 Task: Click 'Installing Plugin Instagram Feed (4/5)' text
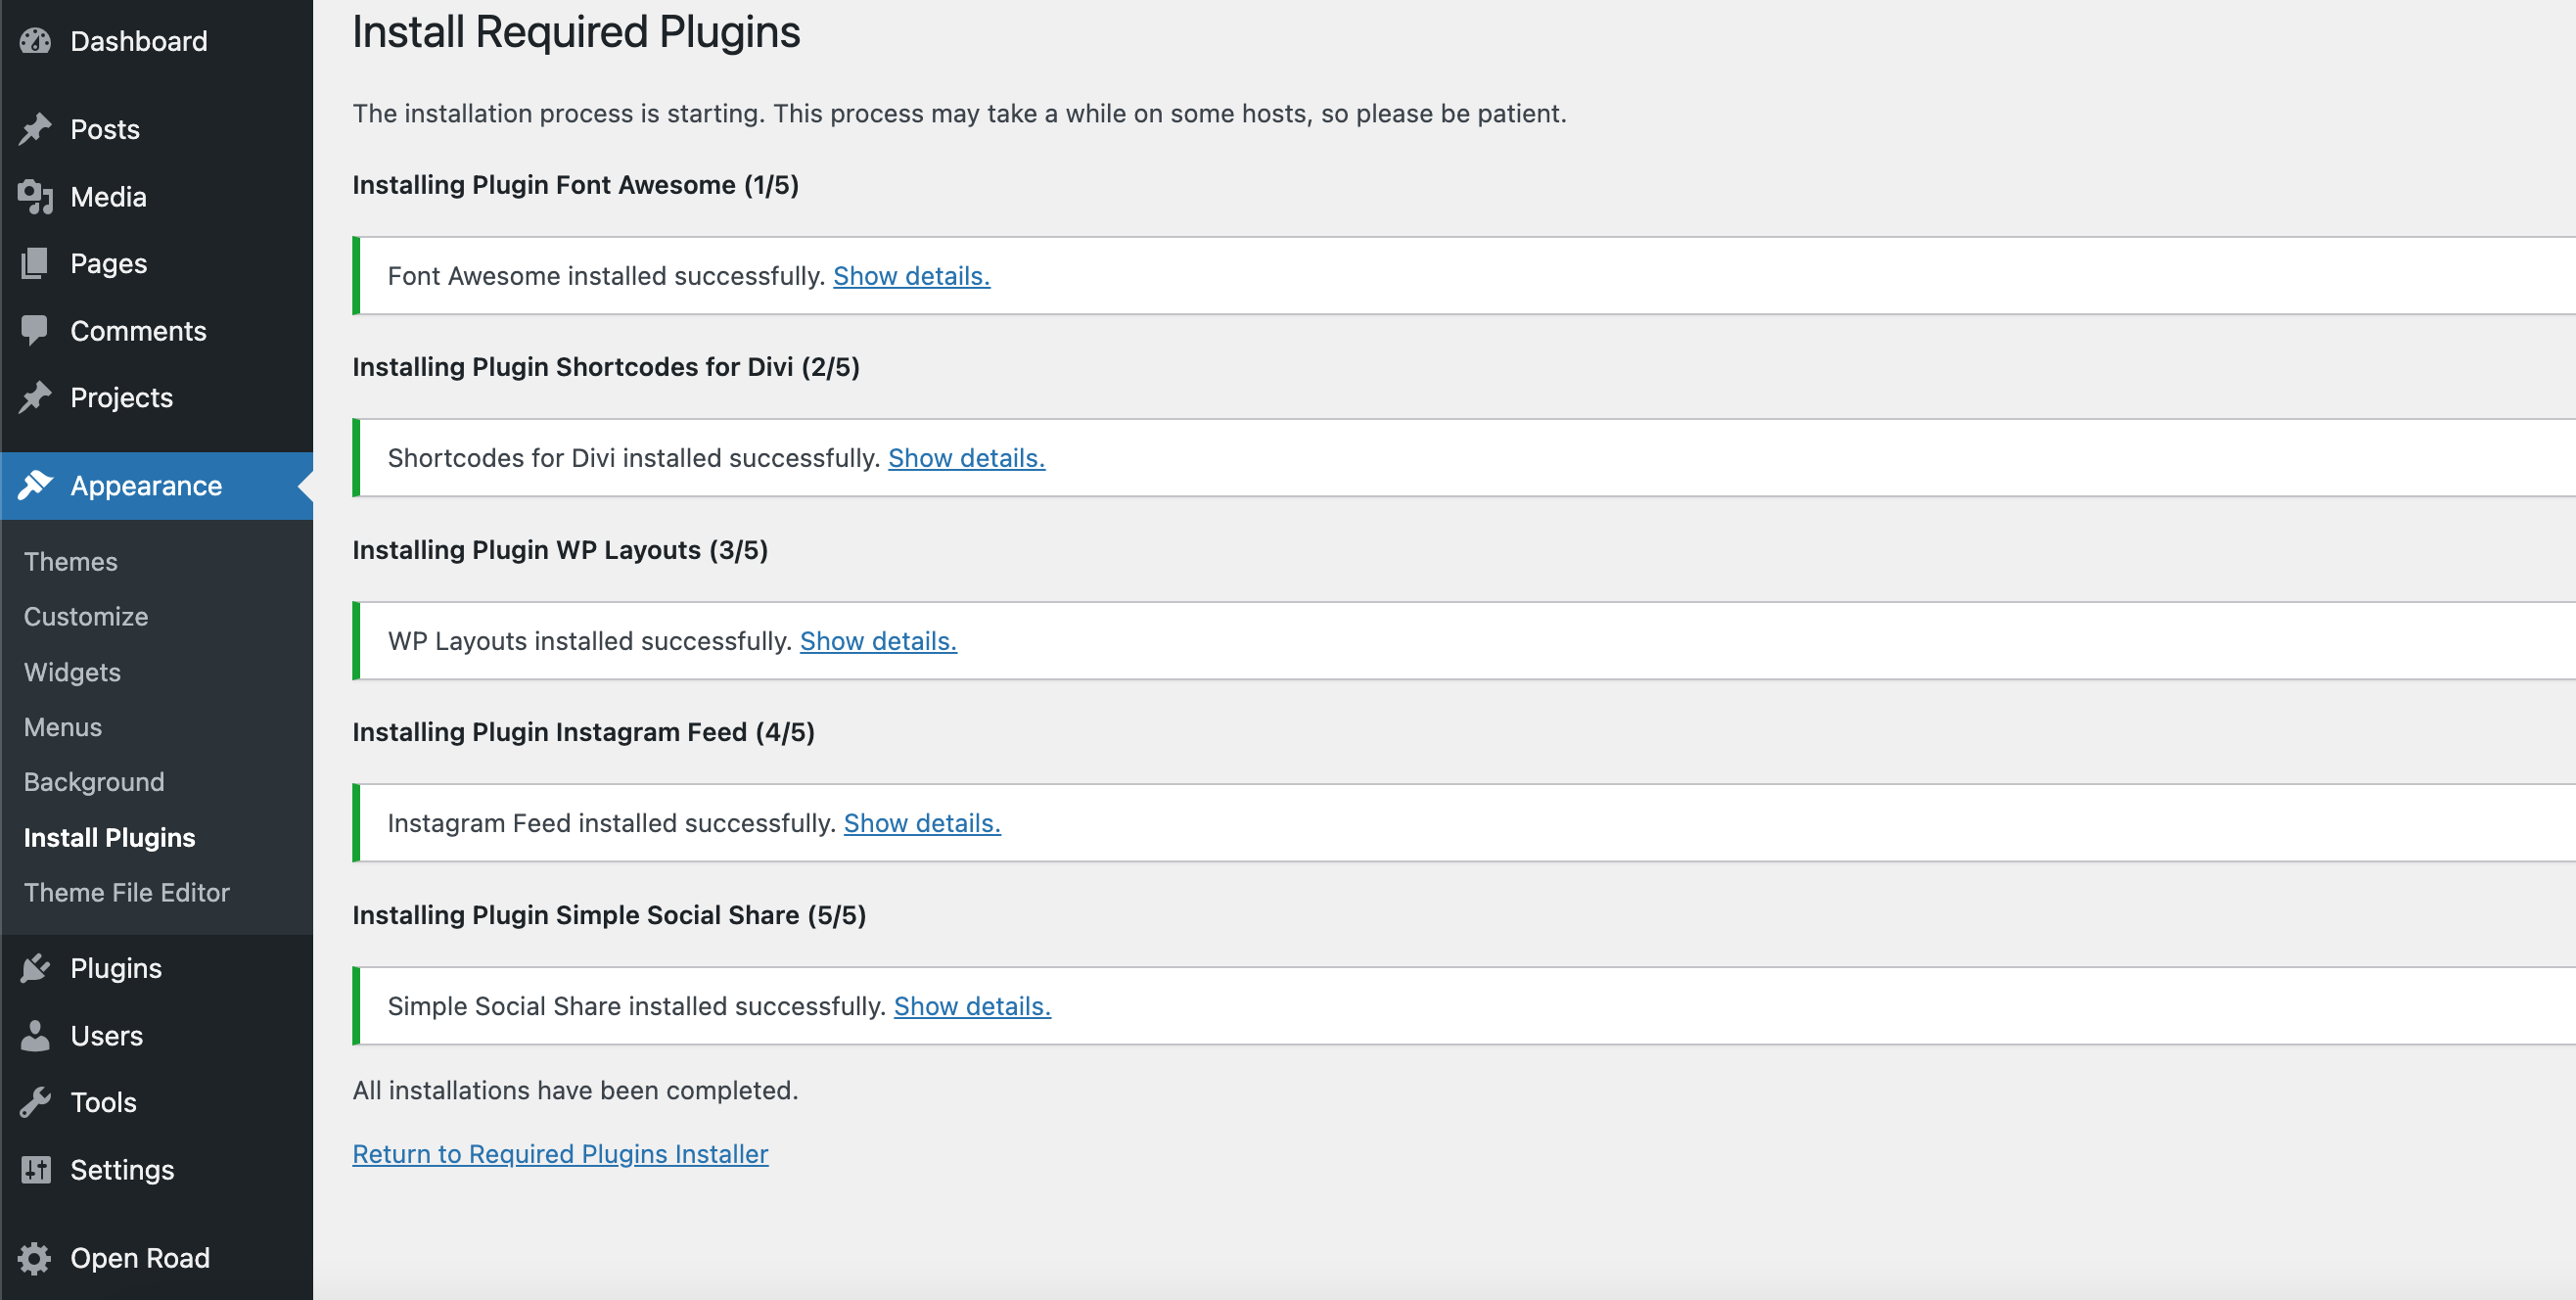583,732
